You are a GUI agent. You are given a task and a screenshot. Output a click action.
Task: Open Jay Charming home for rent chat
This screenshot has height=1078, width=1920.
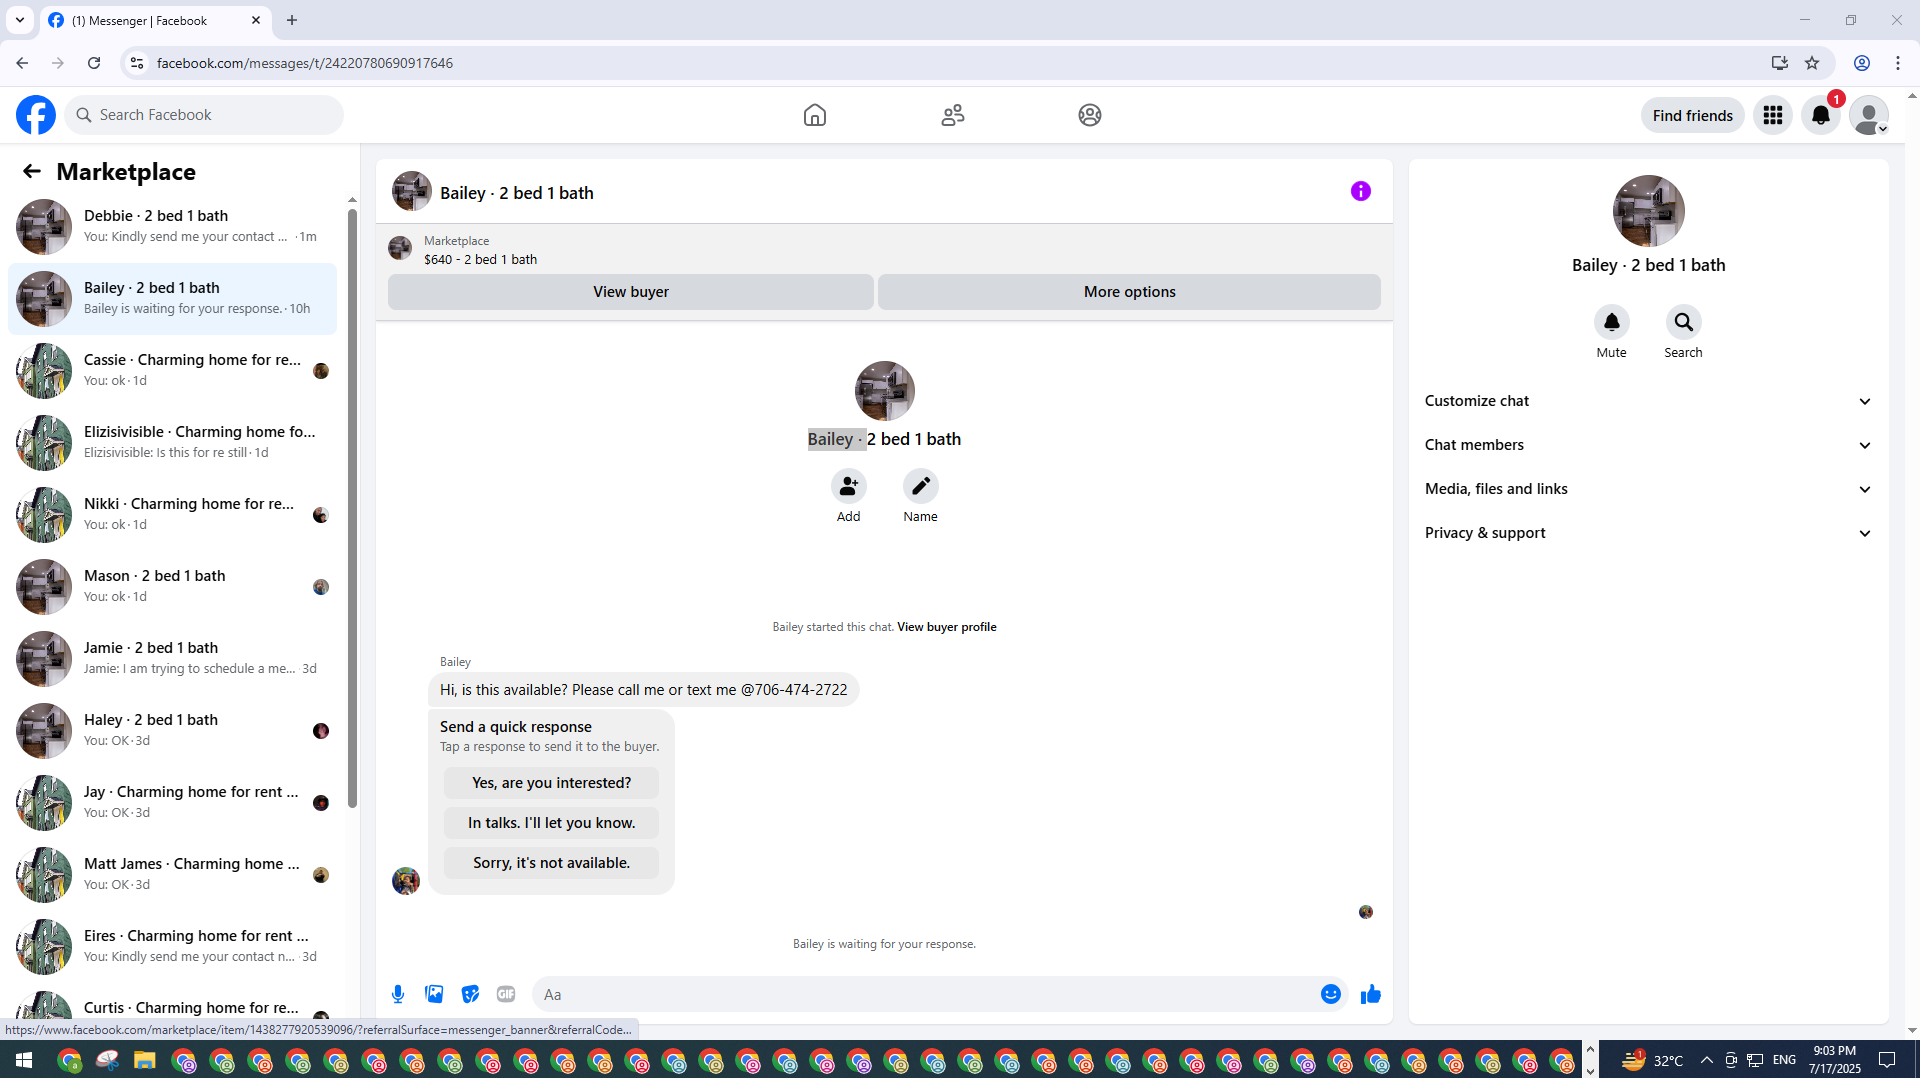(172, 803)
